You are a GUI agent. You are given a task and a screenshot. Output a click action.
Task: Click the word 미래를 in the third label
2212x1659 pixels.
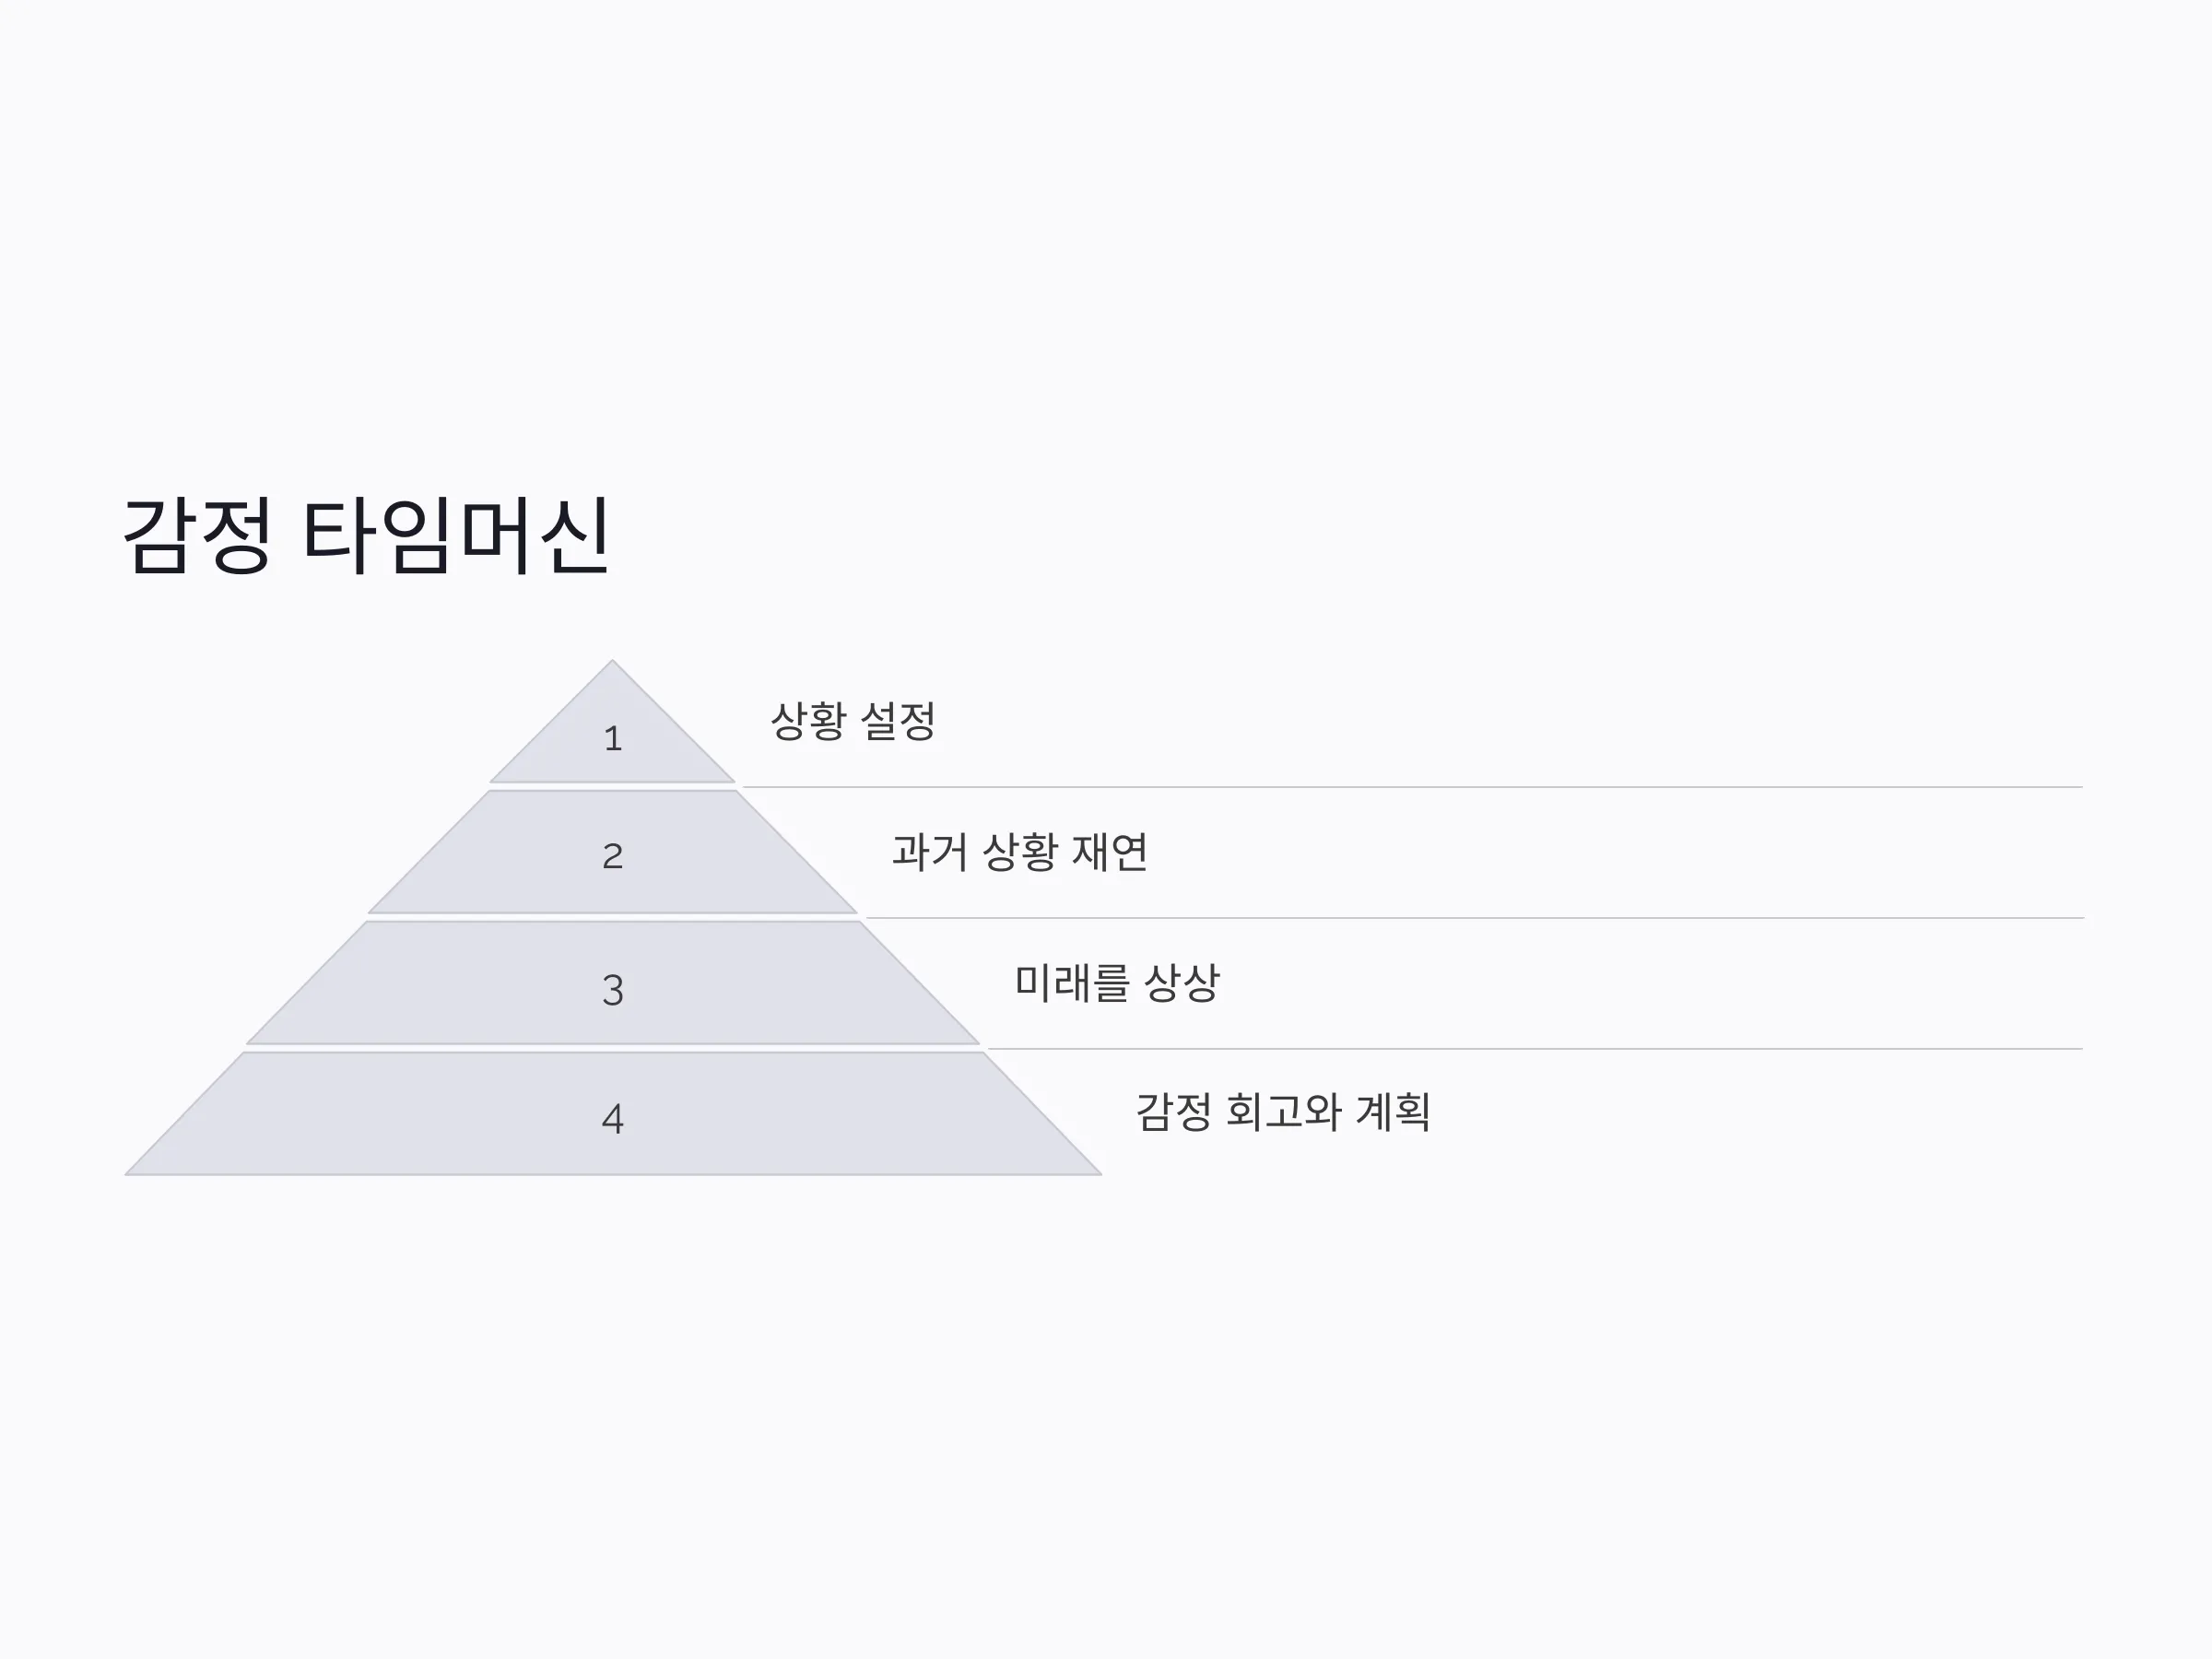coord(1071,983)
